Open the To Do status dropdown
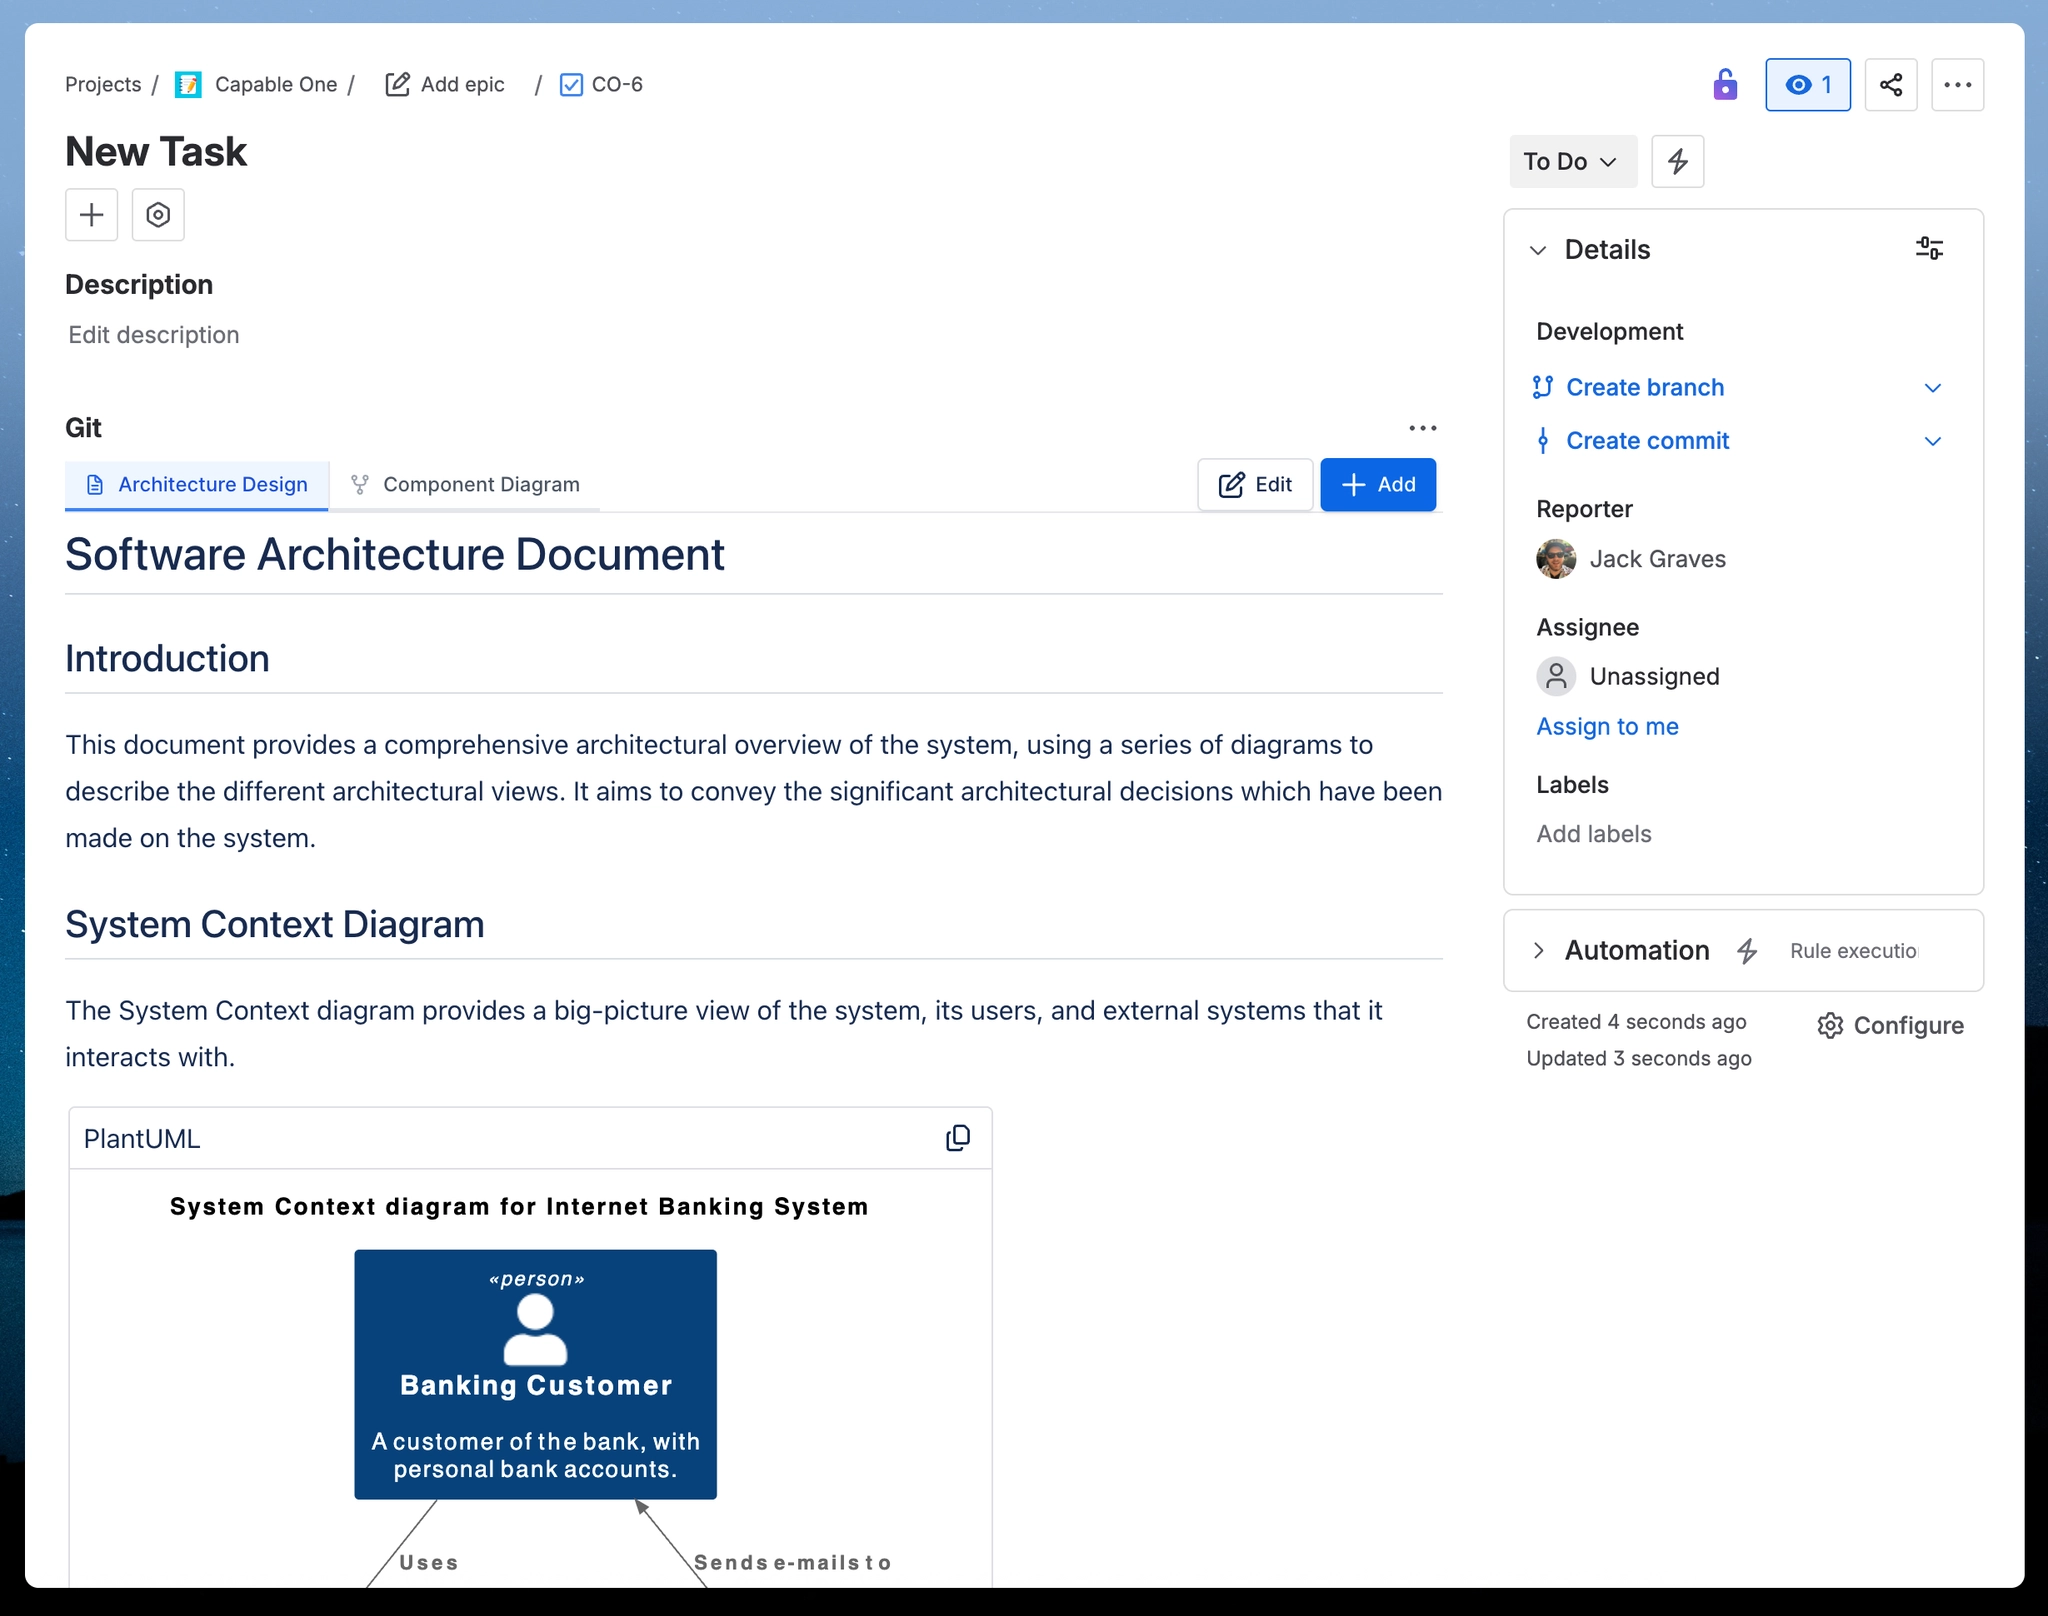Screen dimensions: 2048x1616 tap(1572, 161)
